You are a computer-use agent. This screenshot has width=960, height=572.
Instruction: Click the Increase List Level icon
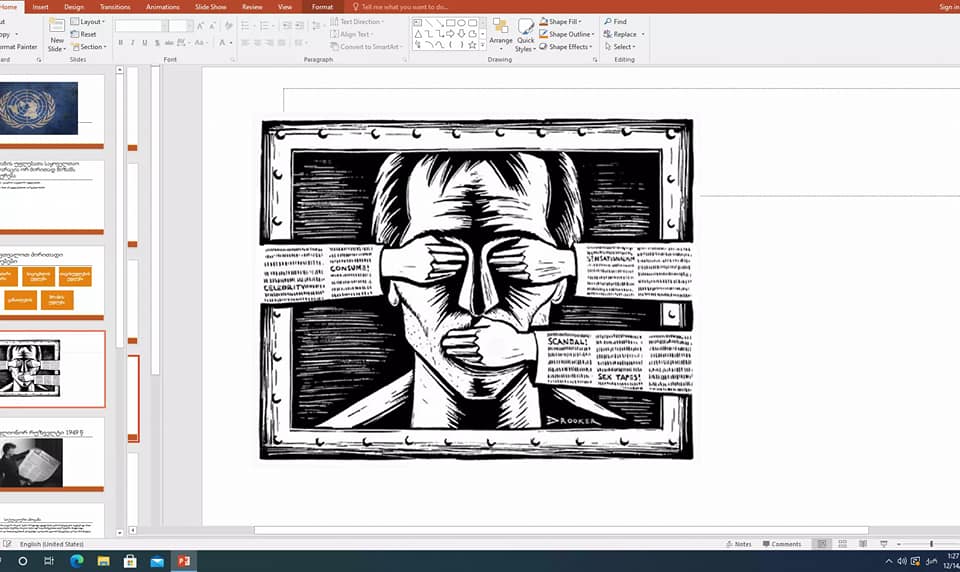click(299, 26)
